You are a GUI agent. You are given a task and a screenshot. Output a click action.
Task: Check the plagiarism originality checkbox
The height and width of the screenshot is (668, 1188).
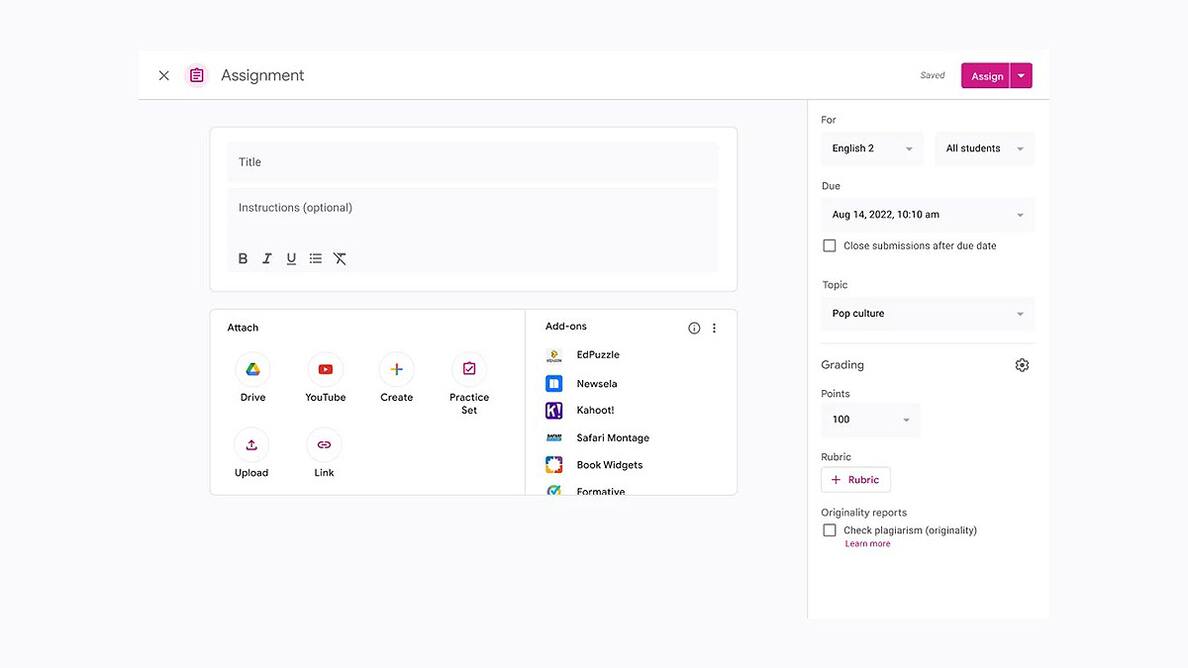tap(829, 531)
